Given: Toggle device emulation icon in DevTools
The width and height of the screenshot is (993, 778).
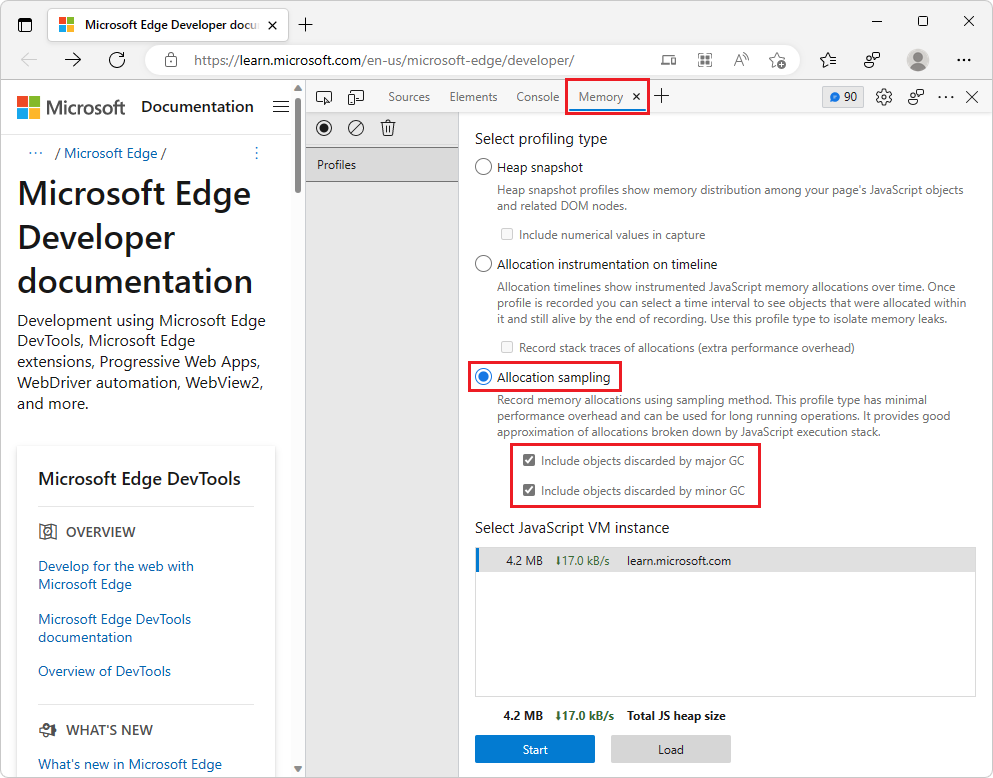Looking at the screenshot, I should [356, 97].
